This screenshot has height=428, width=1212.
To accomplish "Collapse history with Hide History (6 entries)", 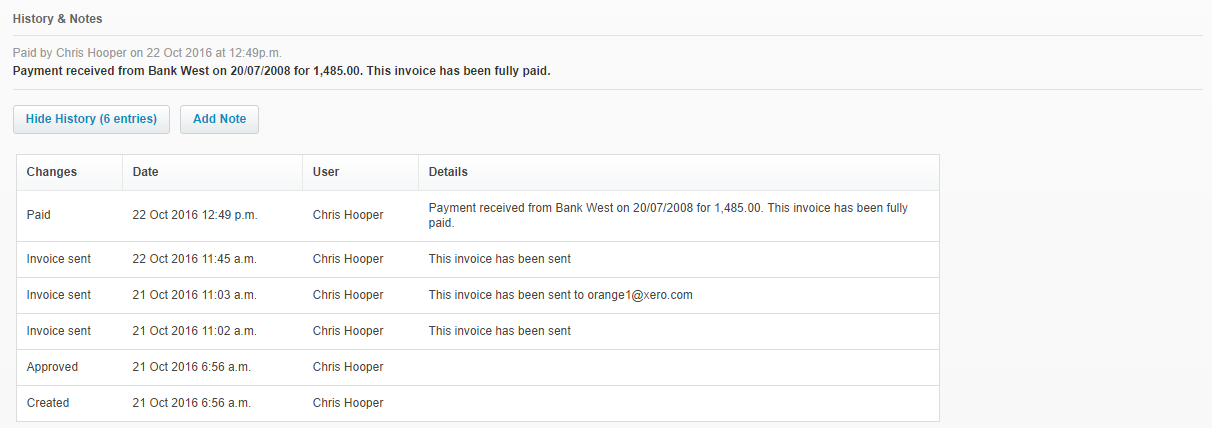I will click(x=91, y=119).
